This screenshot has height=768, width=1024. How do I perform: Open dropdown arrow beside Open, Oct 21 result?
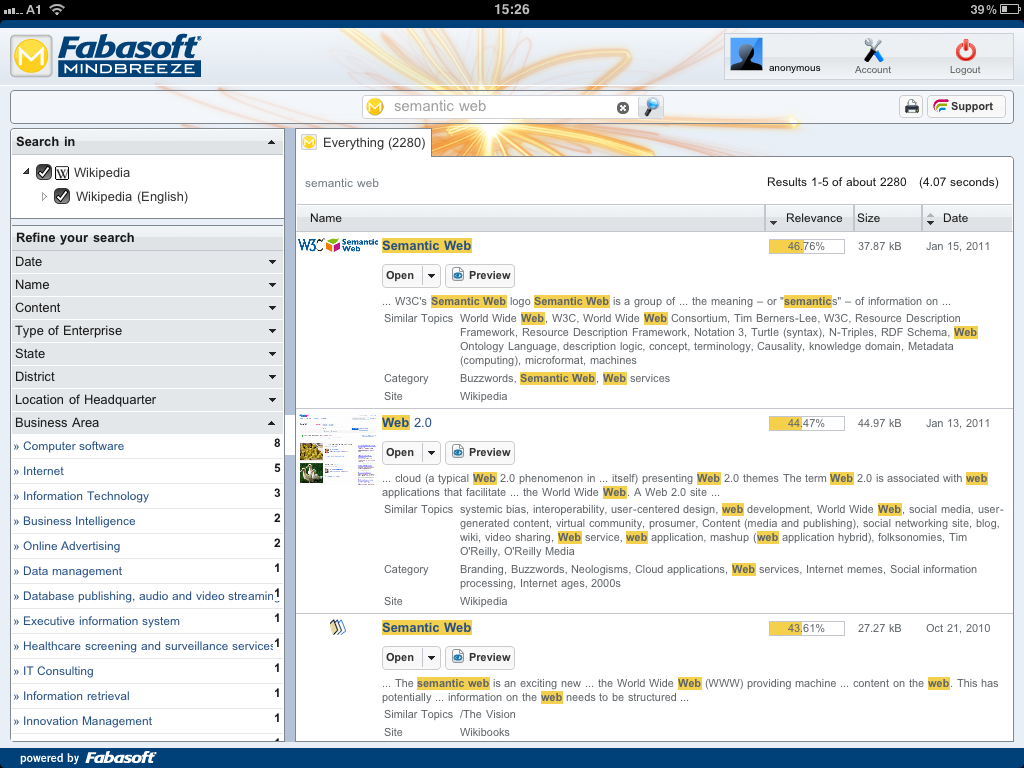point(432,658)
